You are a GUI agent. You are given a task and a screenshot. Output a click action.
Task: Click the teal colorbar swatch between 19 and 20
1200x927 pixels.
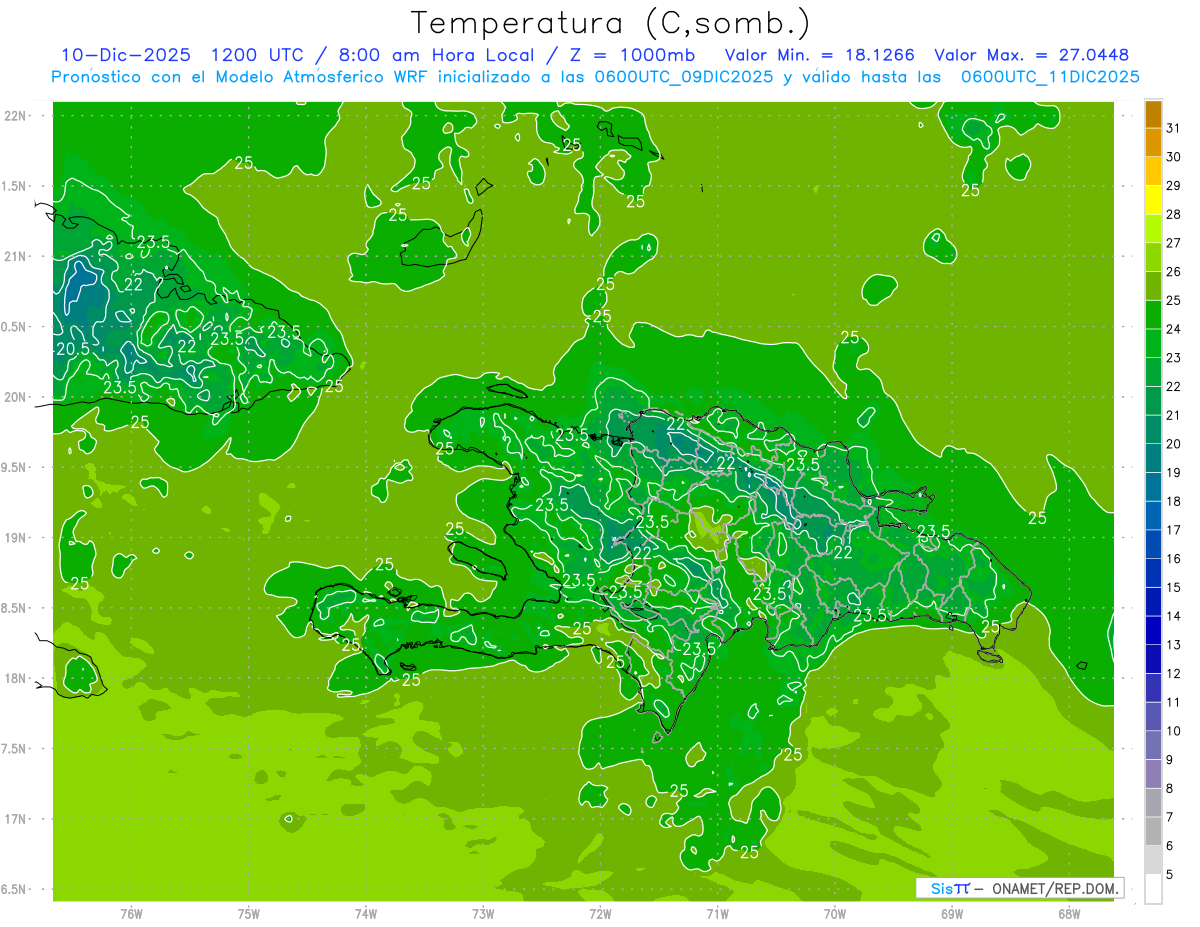click(1153, 458)
